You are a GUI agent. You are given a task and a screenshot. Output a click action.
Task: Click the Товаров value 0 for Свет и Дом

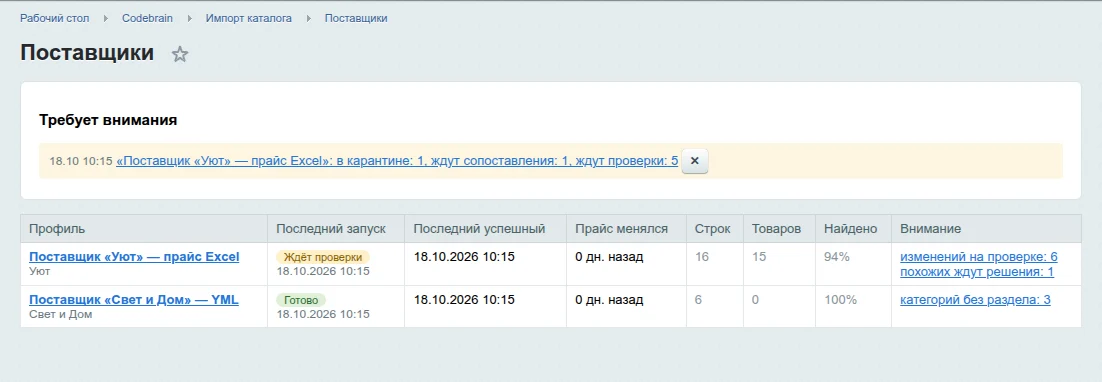click(x=756, y=300)
